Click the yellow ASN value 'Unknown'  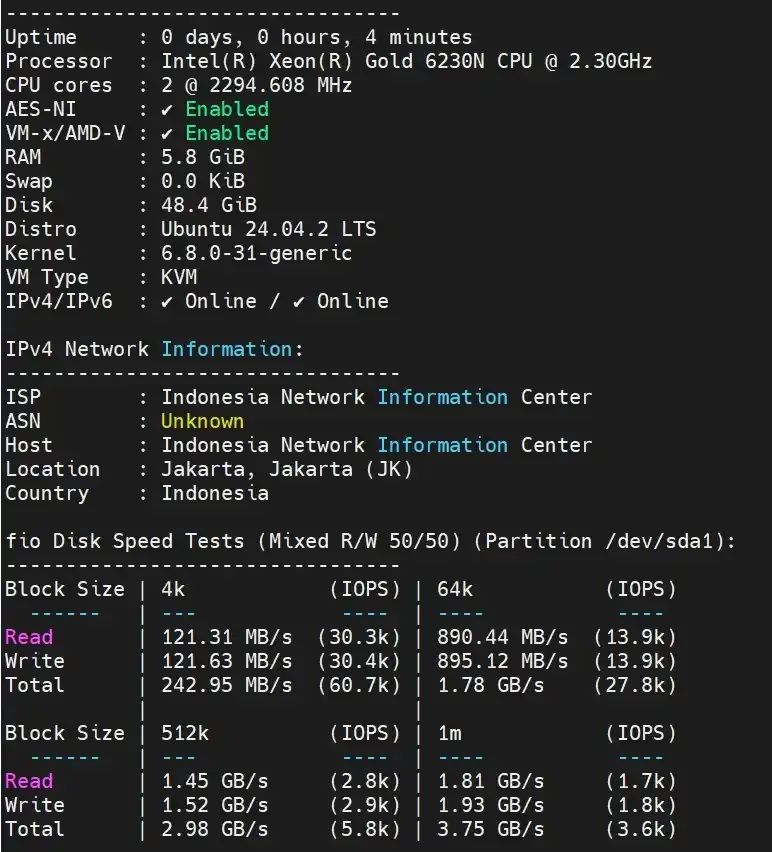tap(203, 421)
